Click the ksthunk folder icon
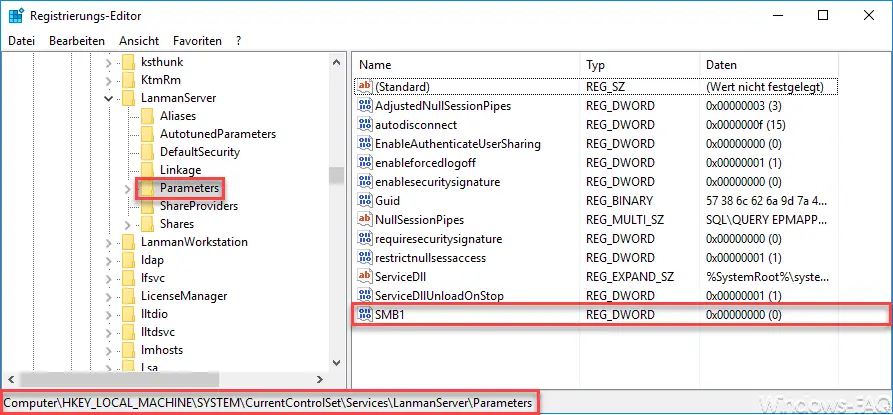Screen dimensions: 893x415 (129, 61)
